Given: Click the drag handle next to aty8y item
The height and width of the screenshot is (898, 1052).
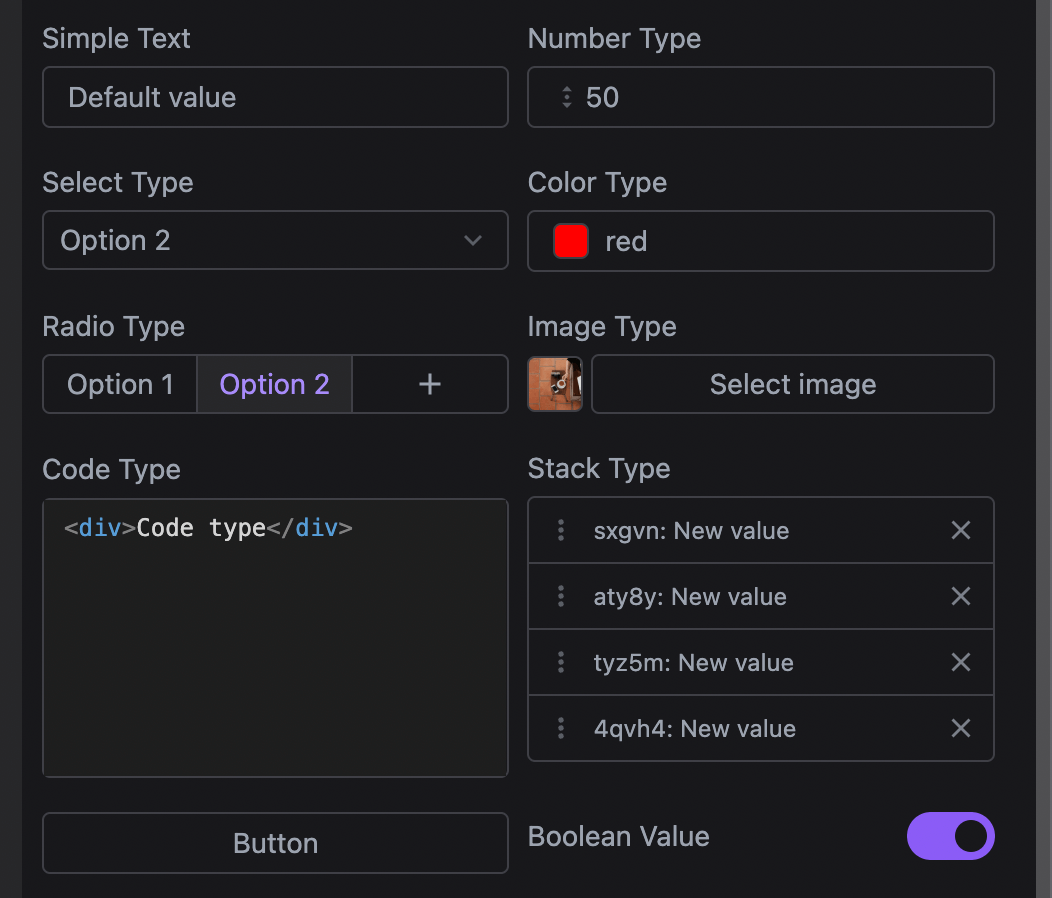Looking at the screenshot, I should (560, 596).
